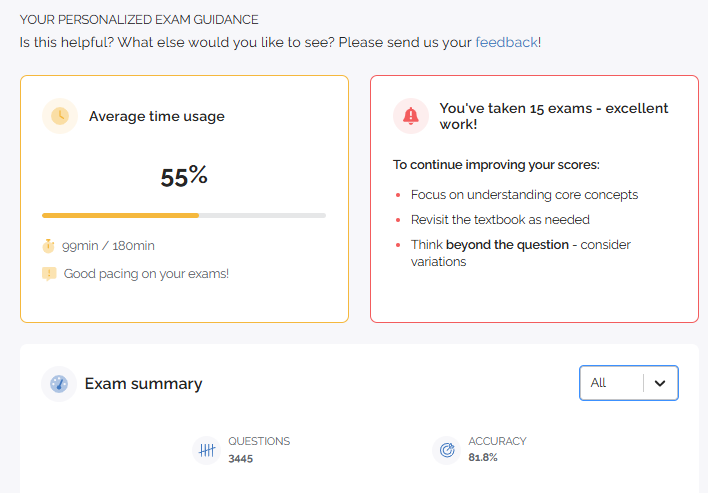
Task: Open the All filter dropdown
Action: point(628,383)
